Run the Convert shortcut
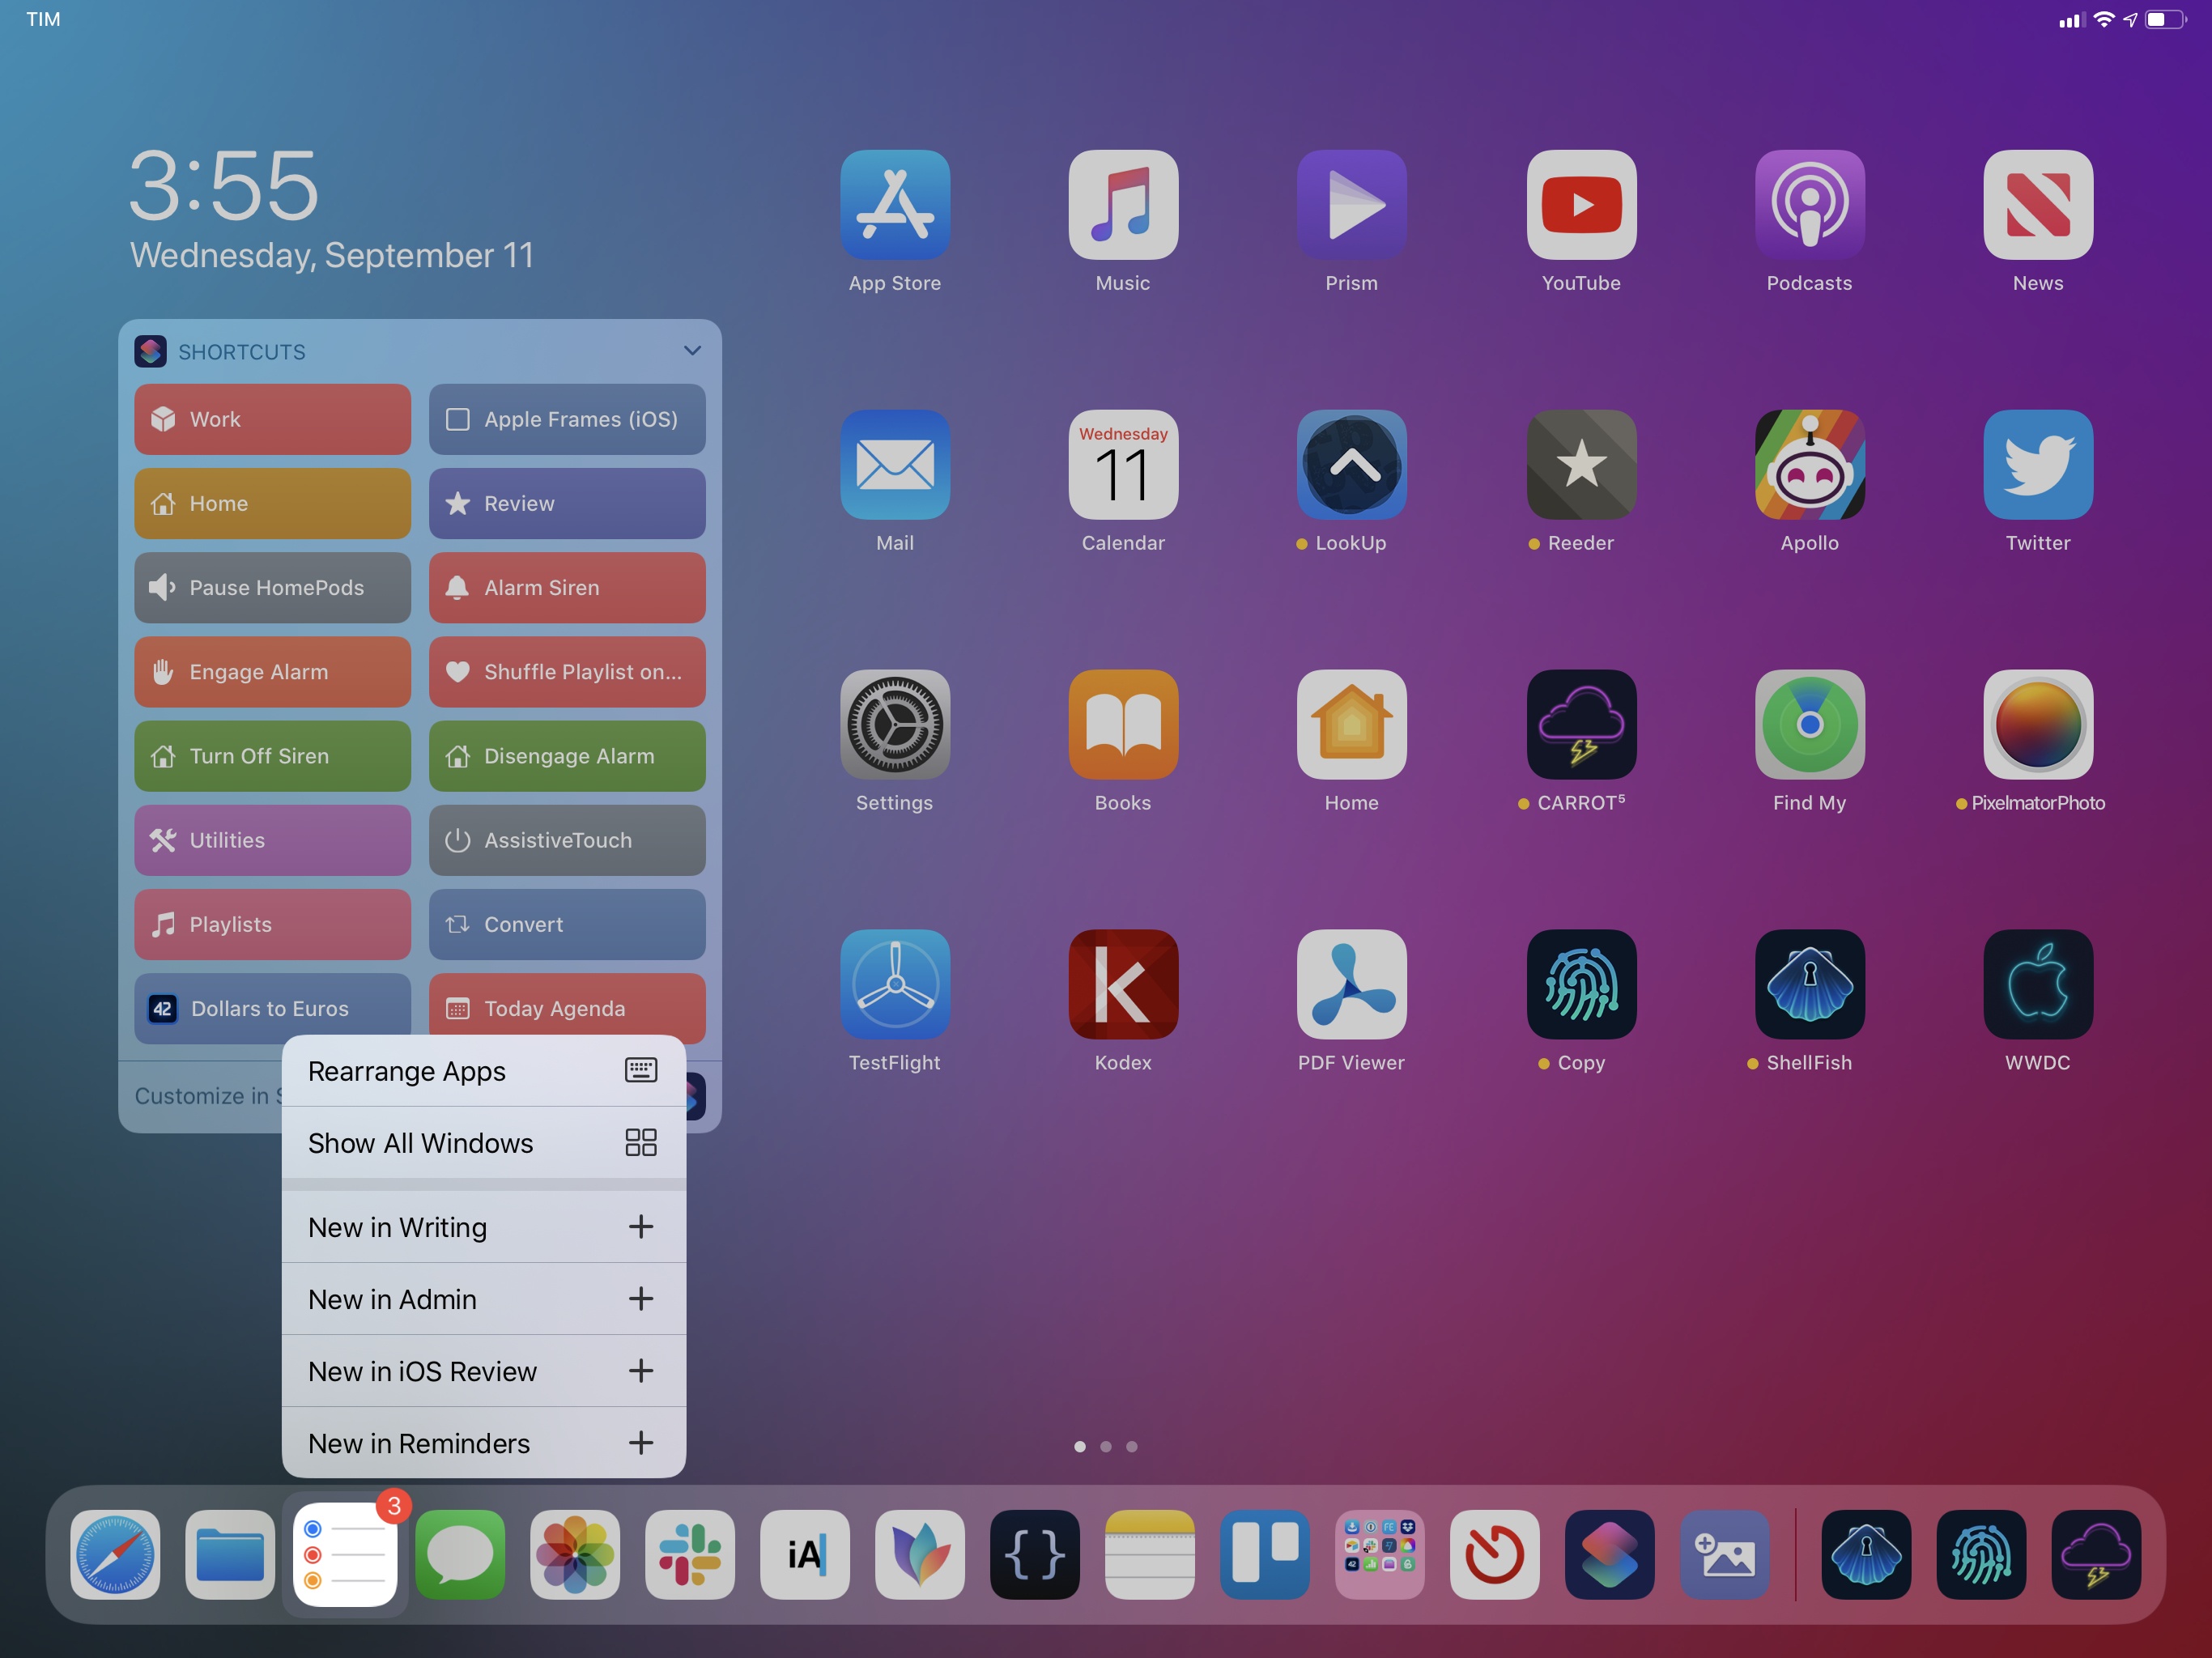 (x=567, y=924)
